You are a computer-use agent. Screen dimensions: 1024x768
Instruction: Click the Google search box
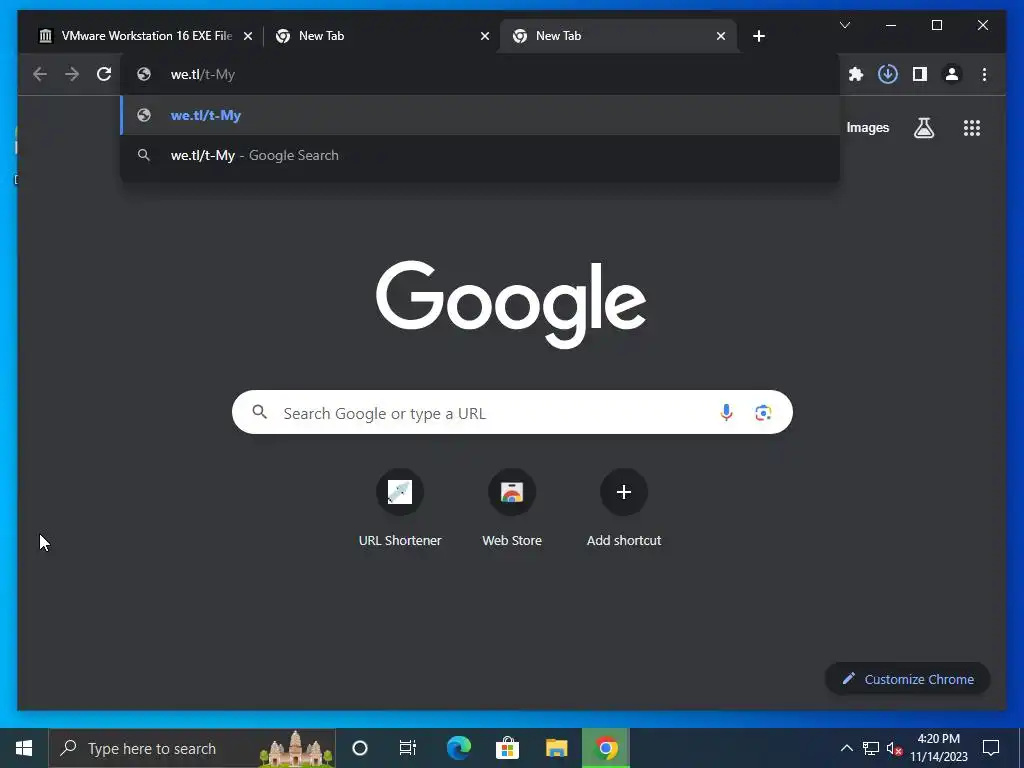point(512,413)
